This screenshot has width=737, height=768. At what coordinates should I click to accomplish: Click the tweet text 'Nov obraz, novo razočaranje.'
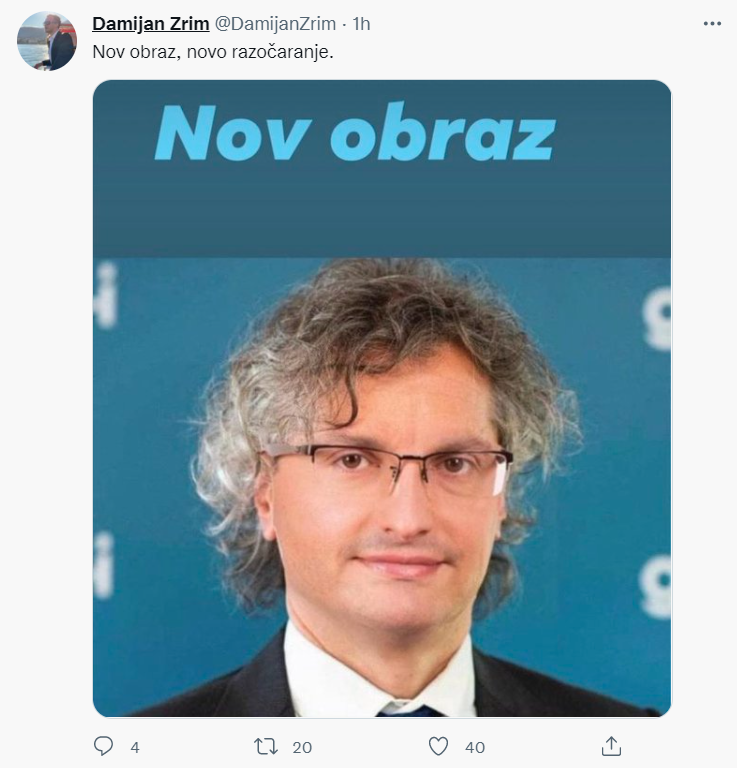click(213, 52)
